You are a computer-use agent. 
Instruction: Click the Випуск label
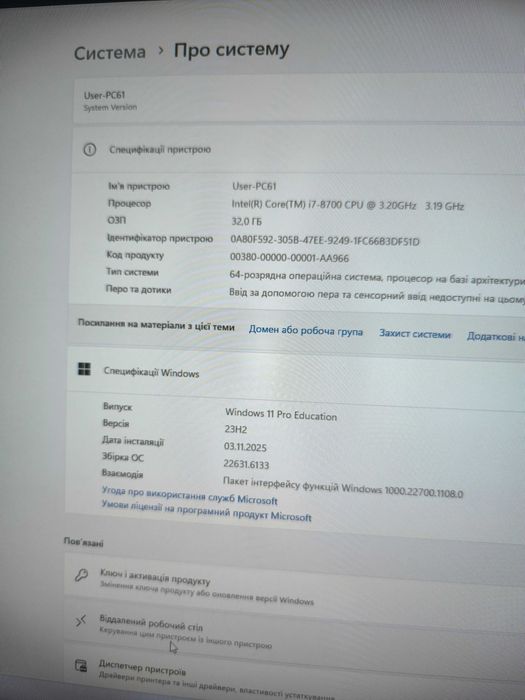[x=117, y=407]
